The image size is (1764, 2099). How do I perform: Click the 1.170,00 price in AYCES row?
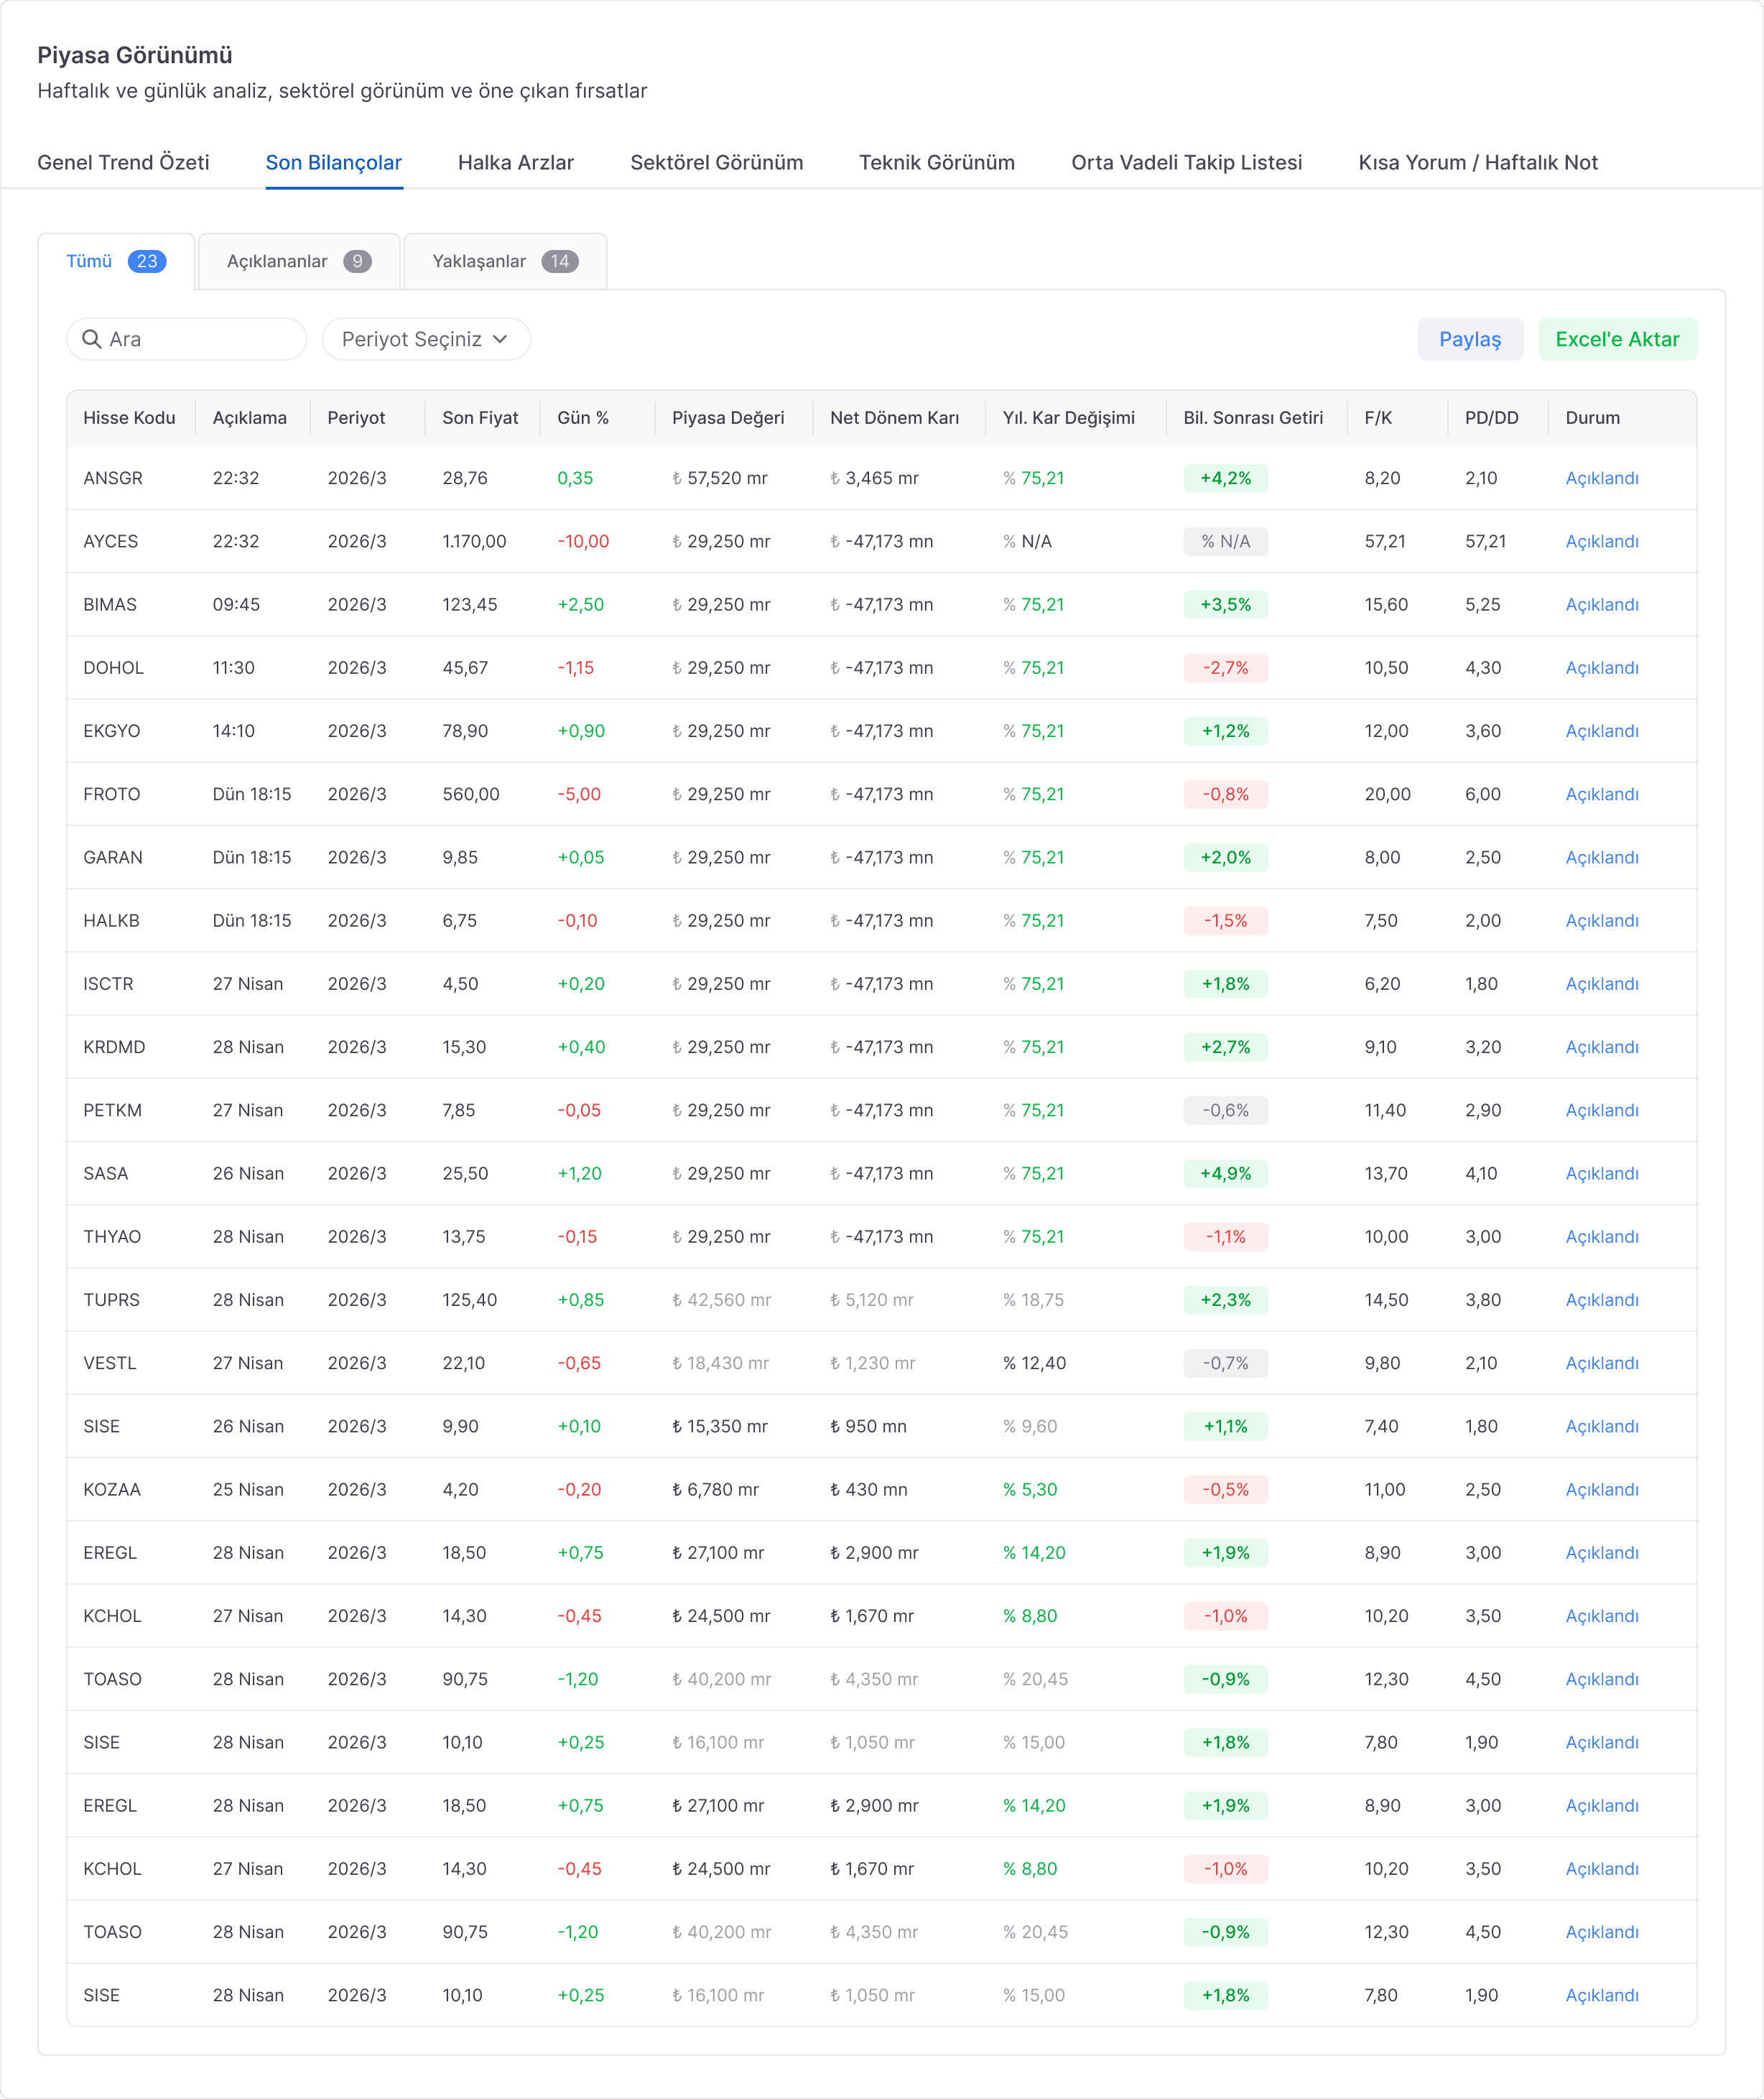(474, 541)
